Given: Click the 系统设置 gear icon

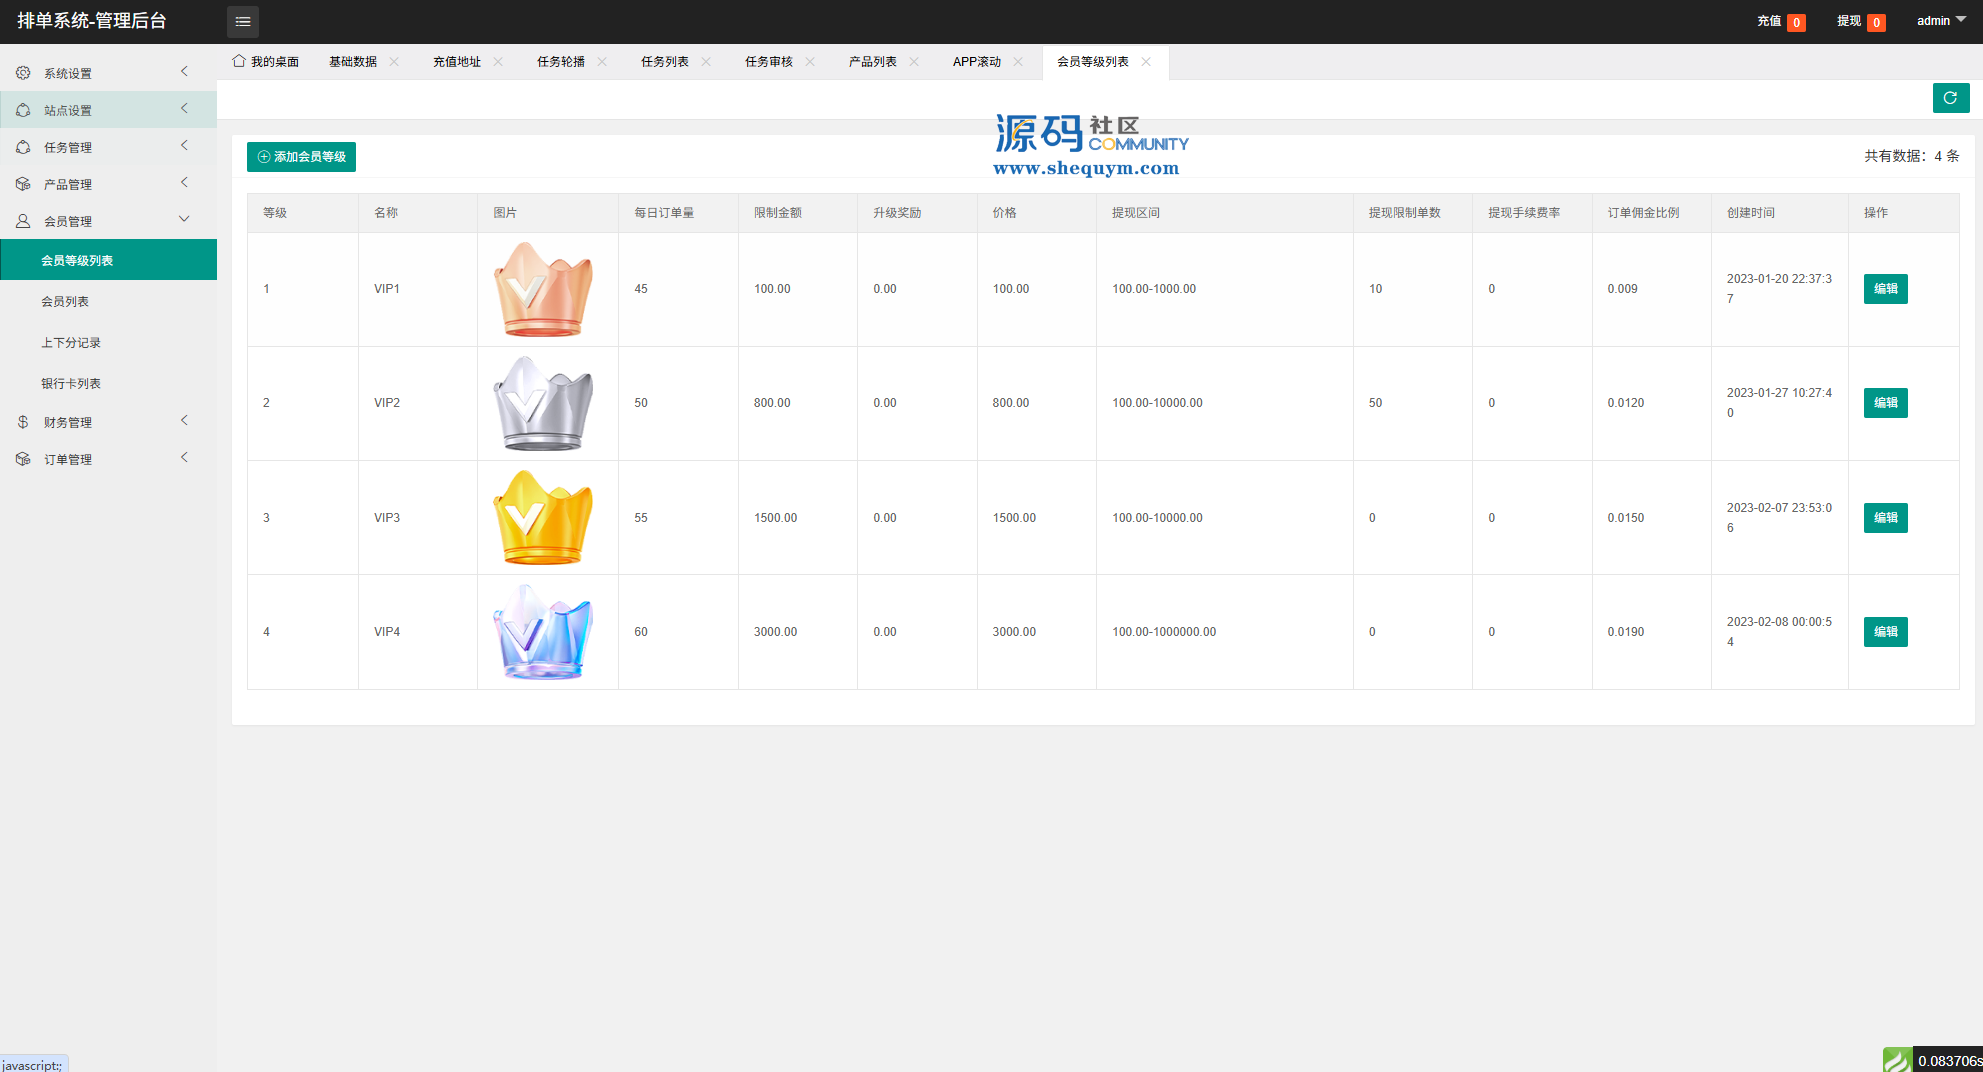Looking at the screenshot, I should [x=23, y=73].
